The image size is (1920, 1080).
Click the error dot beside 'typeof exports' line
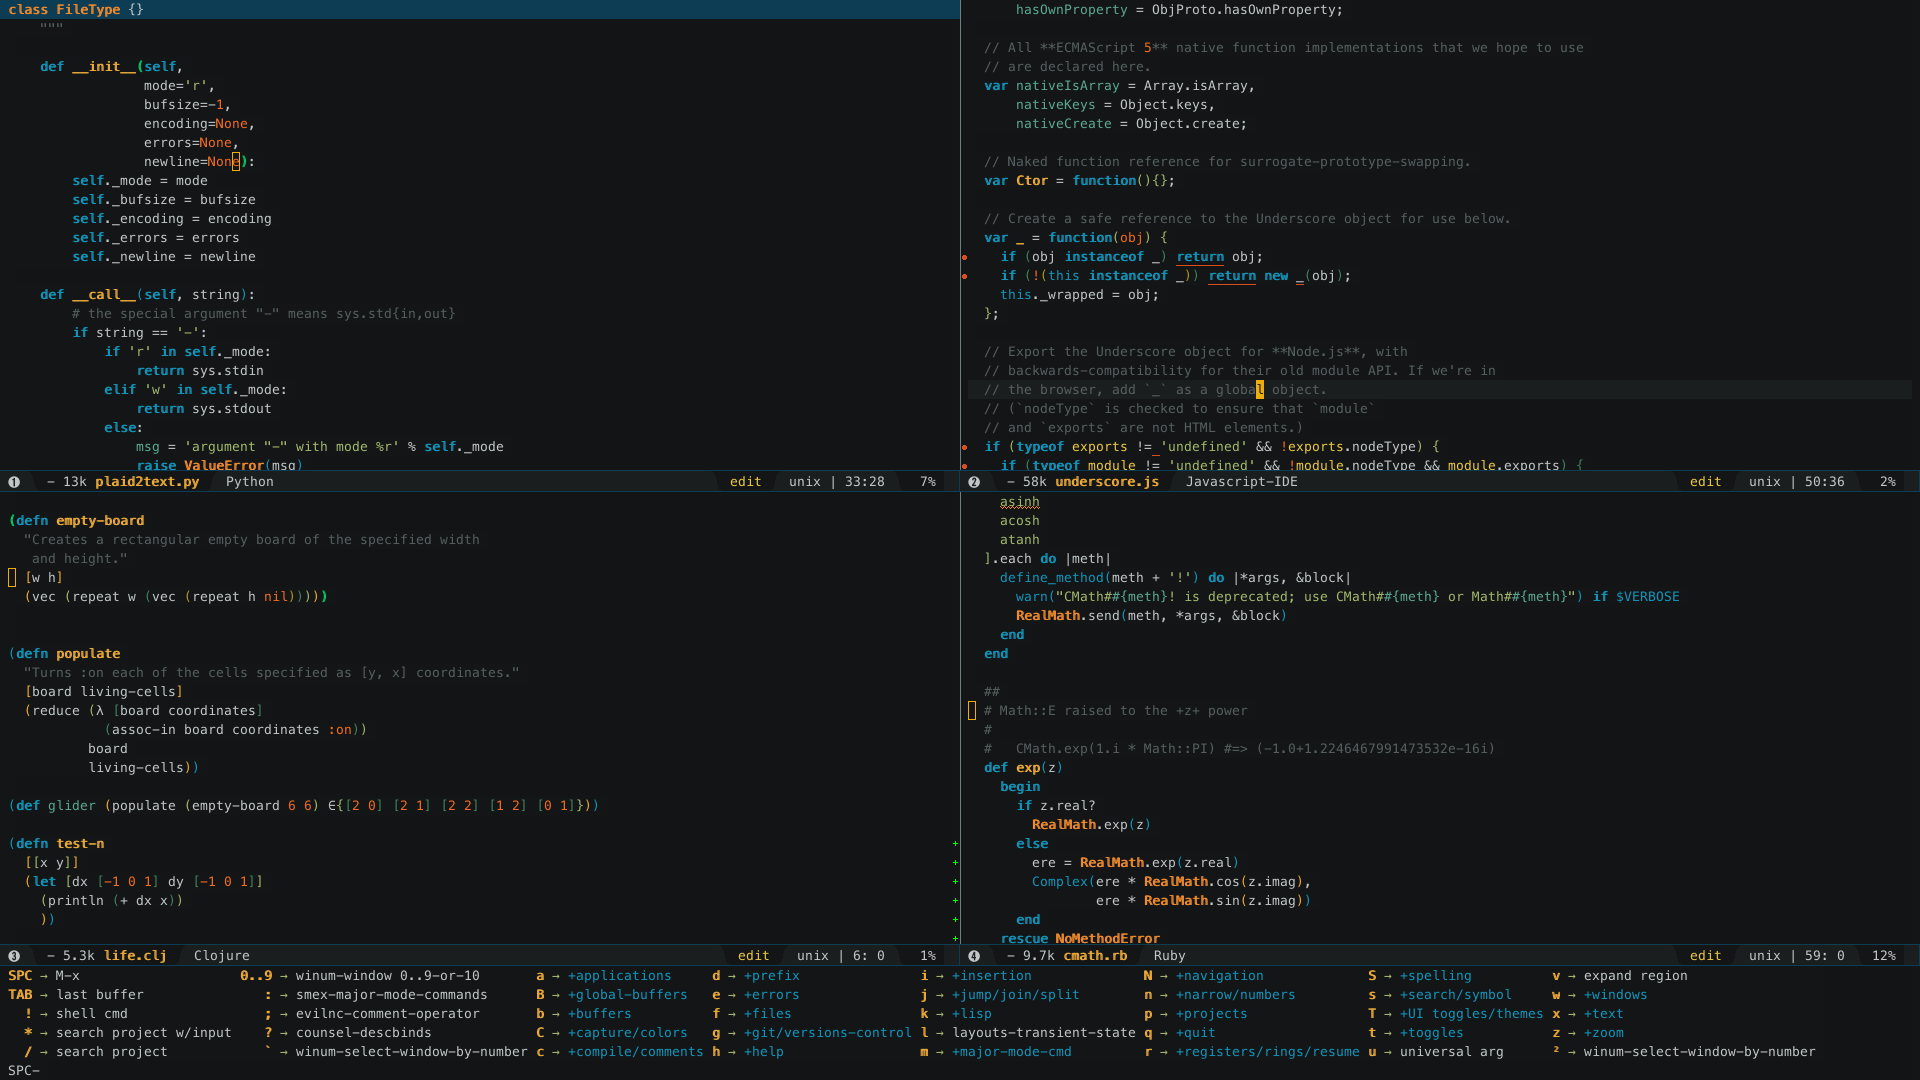[965, 447]
